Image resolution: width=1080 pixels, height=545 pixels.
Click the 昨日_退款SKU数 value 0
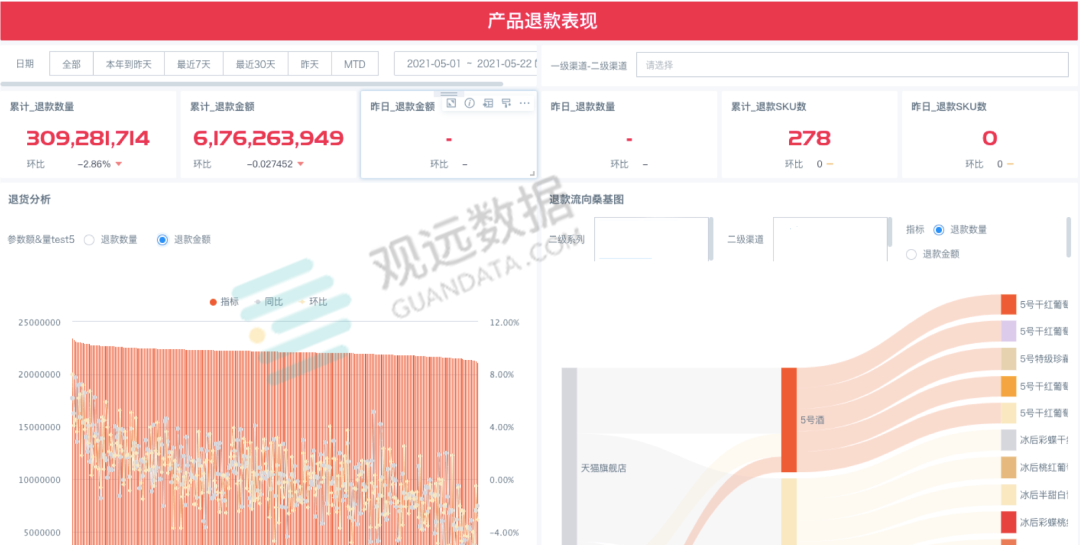989,138
